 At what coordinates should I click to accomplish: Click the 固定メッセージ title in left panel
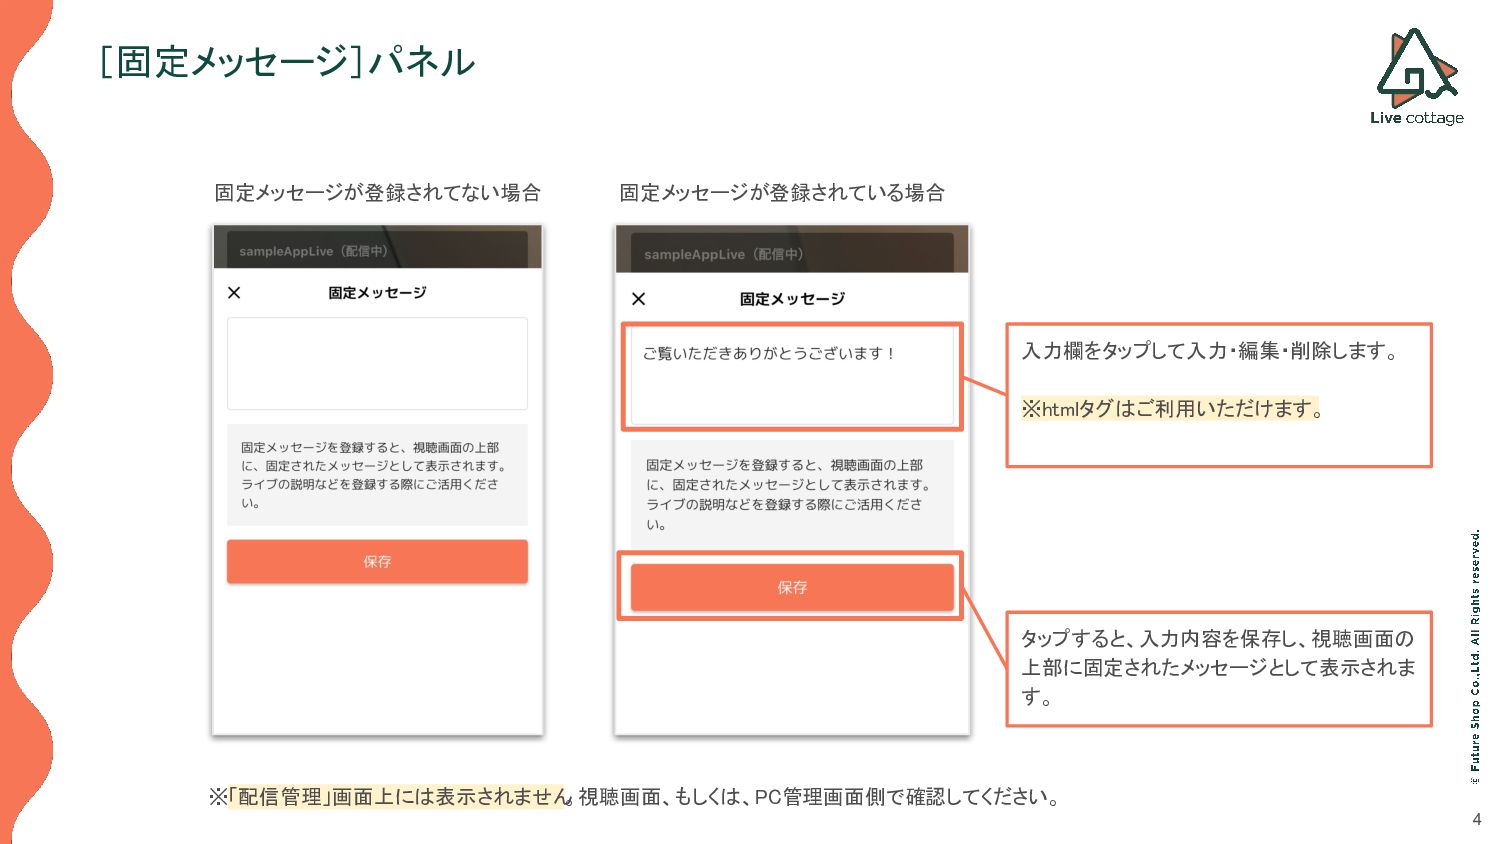pos(377,293)
